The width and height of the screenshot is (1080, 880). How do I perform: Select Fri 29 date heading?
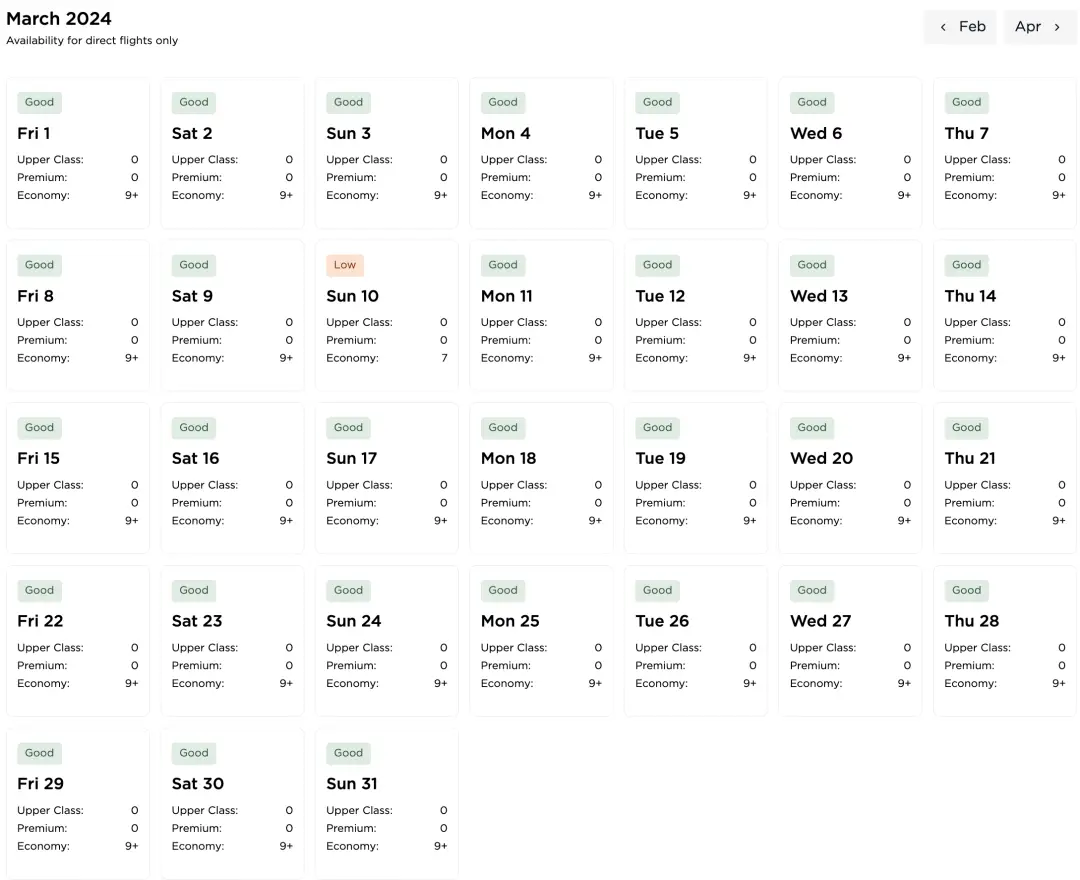(x=41, y=784)
